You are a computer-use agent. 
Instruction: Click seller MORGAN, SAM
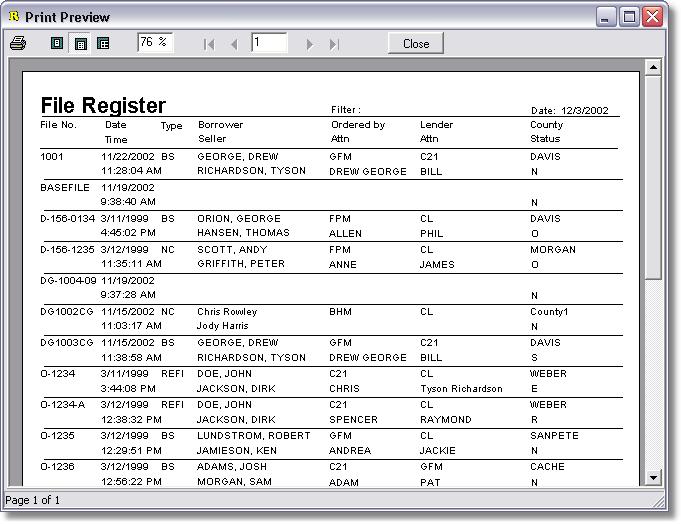point(235,481)
